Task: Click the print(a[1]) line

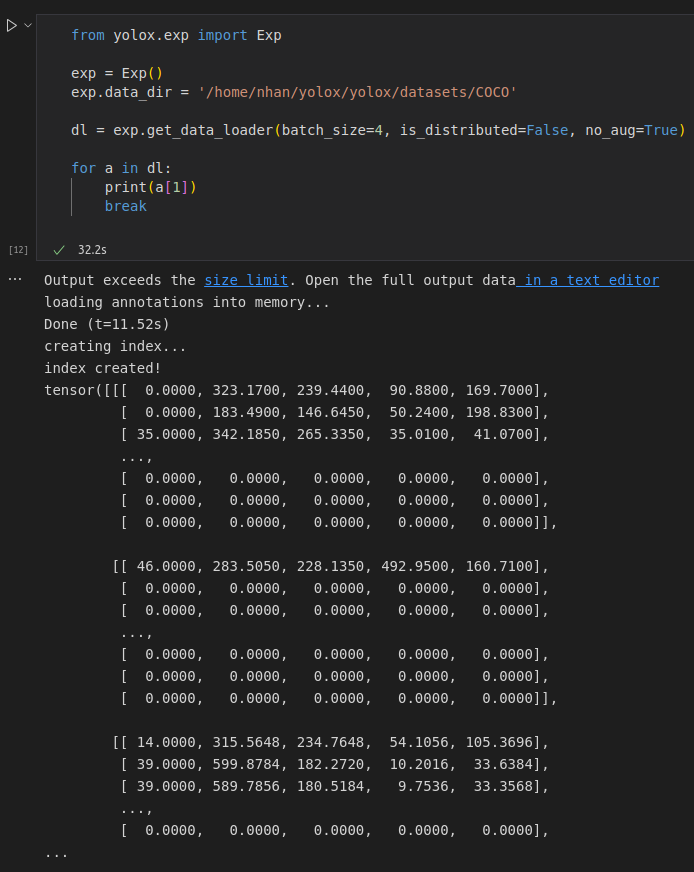Action: point(148,187)
